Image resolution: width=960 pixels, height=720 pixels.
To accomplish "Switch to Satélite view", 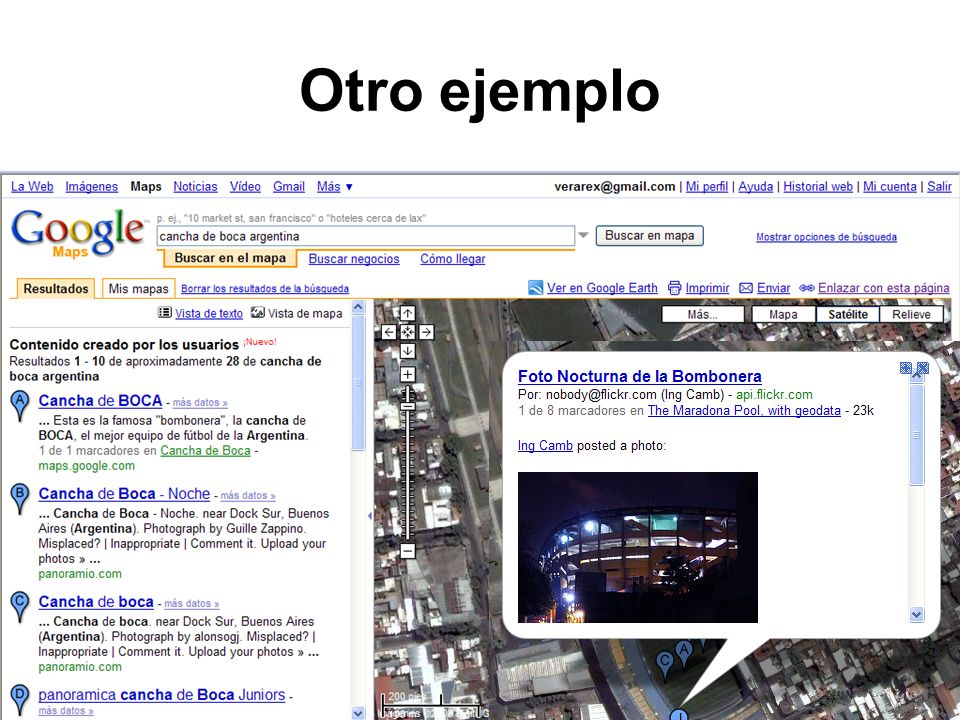I will click(x=848, y=314).
